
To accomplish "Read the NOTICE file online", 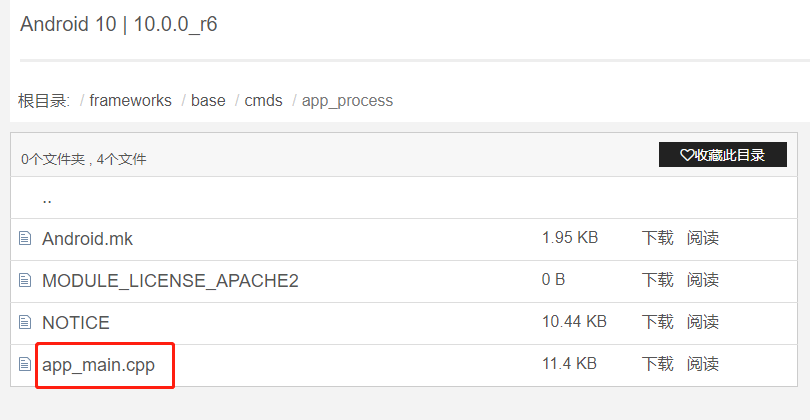I will click(703, 322).
